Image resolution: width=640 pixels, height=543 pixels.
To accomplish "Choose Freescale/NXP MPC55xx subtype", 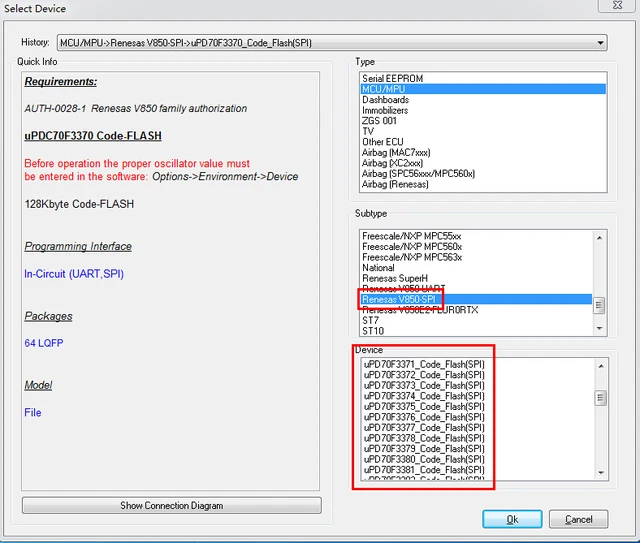I will pyautogui.click(x=476, y=236).
